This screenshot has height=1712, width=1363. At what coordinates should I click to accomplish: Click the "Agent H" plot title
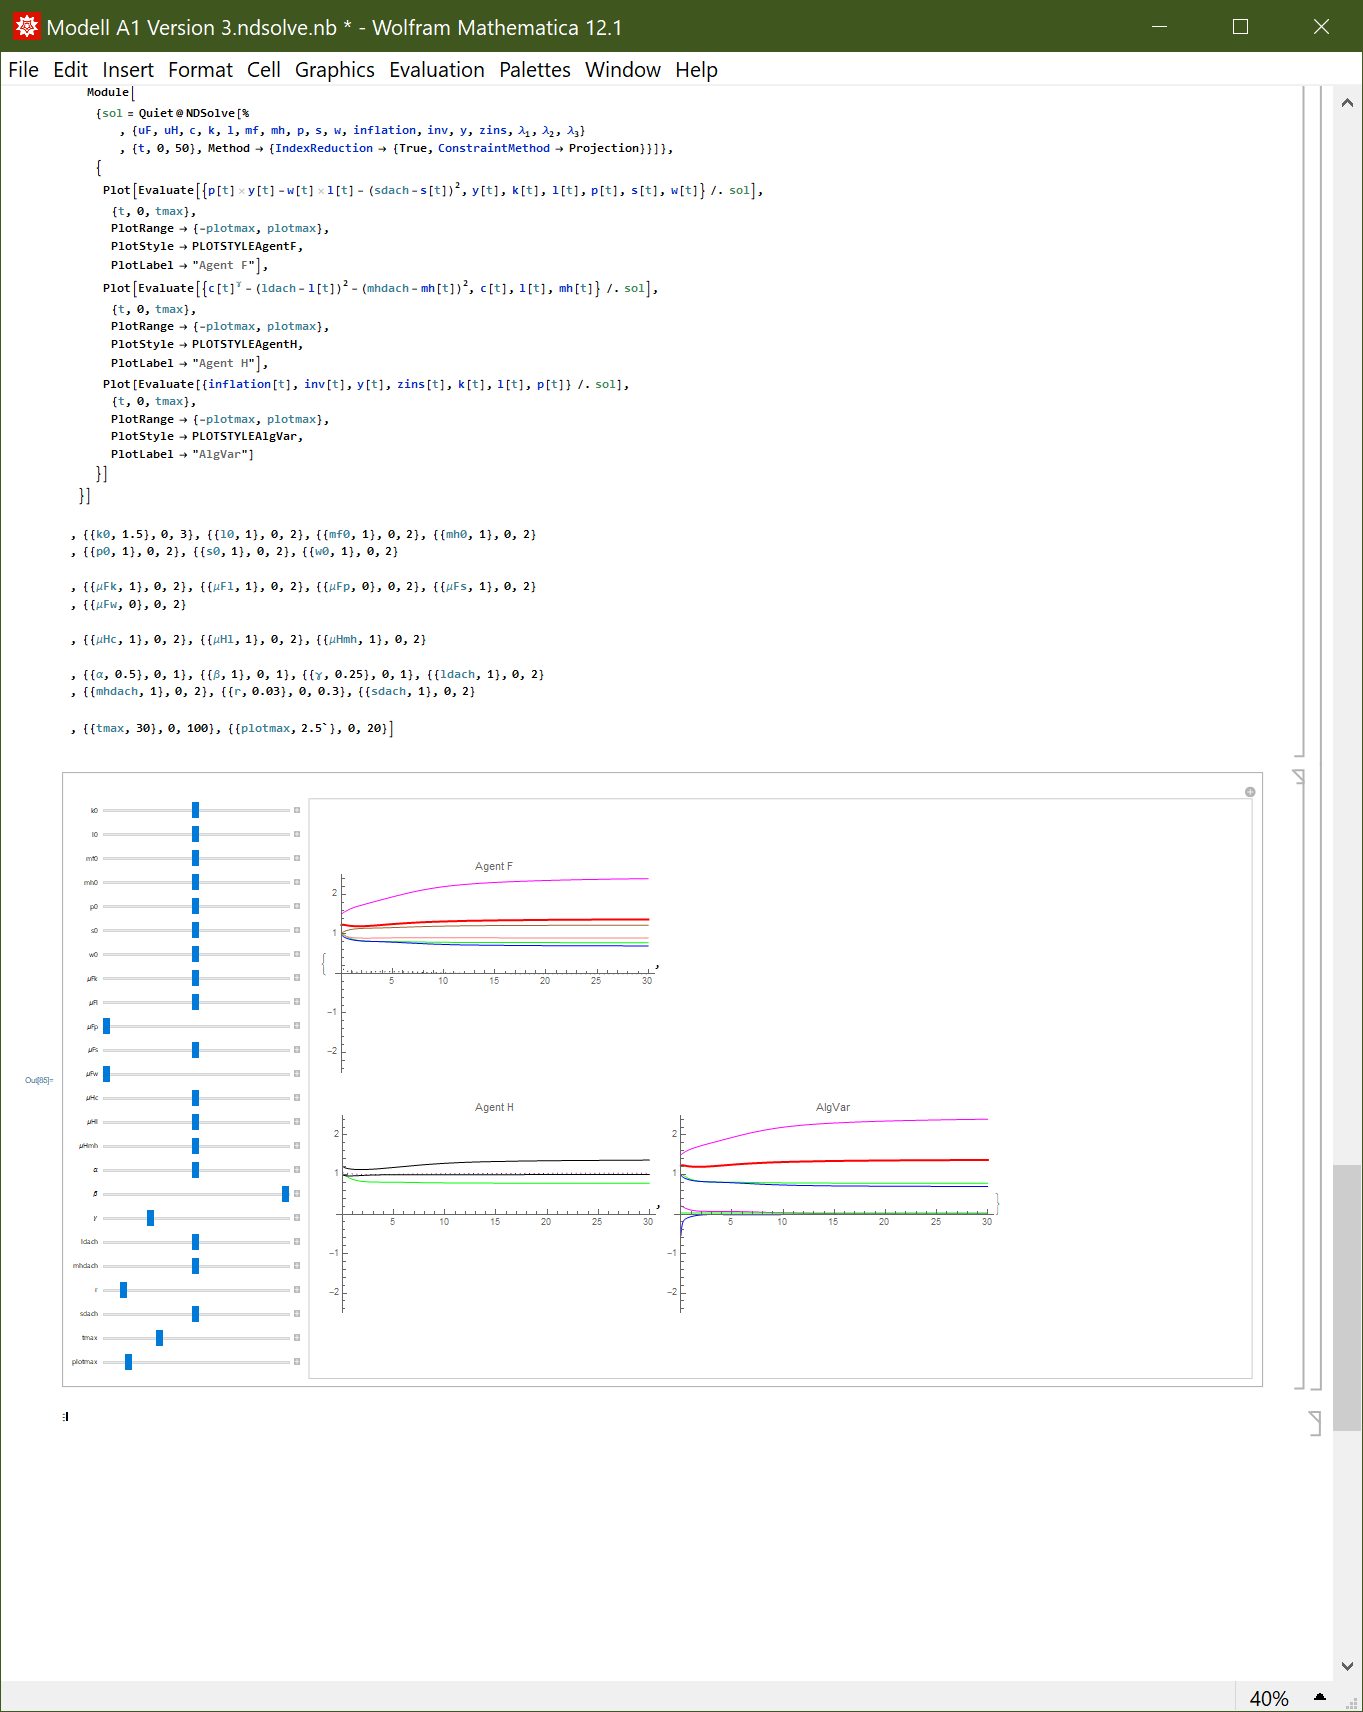494,1107
